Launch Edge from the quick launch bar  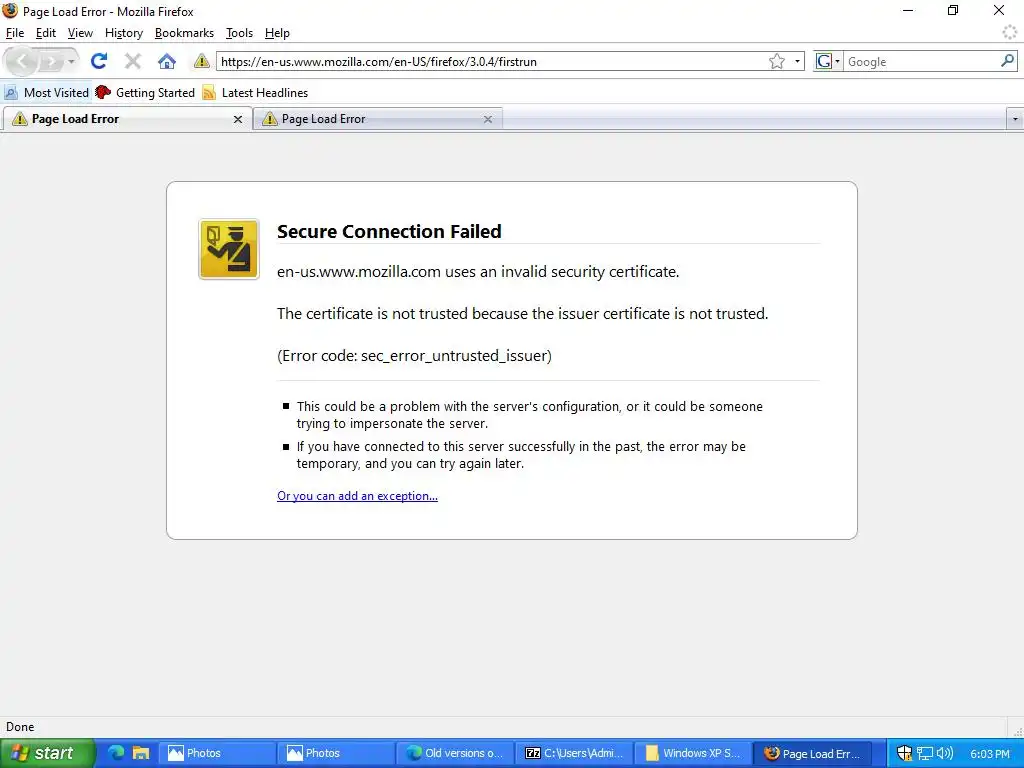pos(116,753)
